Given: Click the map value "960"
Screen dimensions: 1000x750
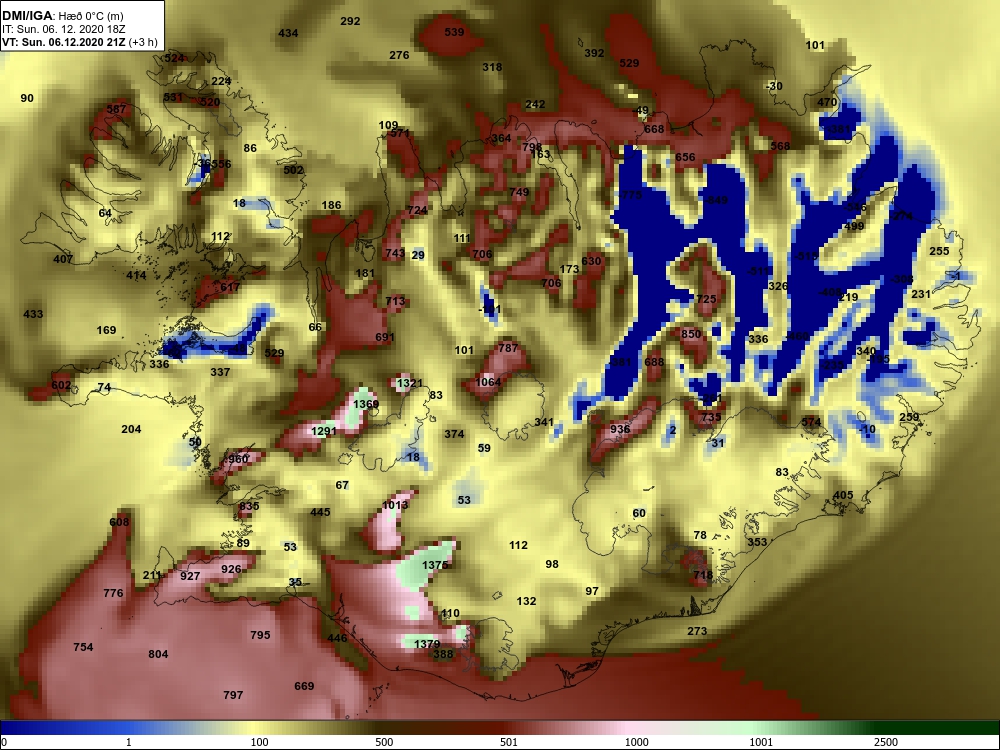Looking at the screenshot, I should click(238, 459).
